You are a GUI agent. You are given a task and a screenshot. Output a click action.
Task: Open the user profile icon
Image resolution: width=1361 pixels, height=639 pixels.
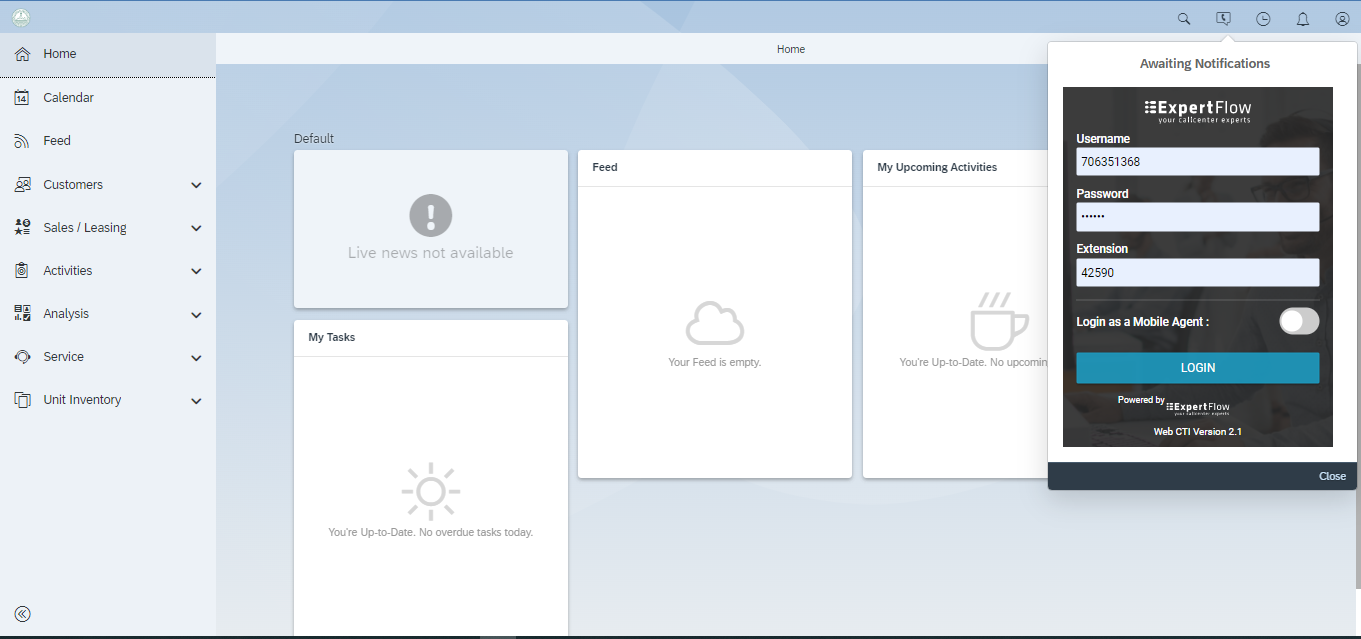[1342, 19]
